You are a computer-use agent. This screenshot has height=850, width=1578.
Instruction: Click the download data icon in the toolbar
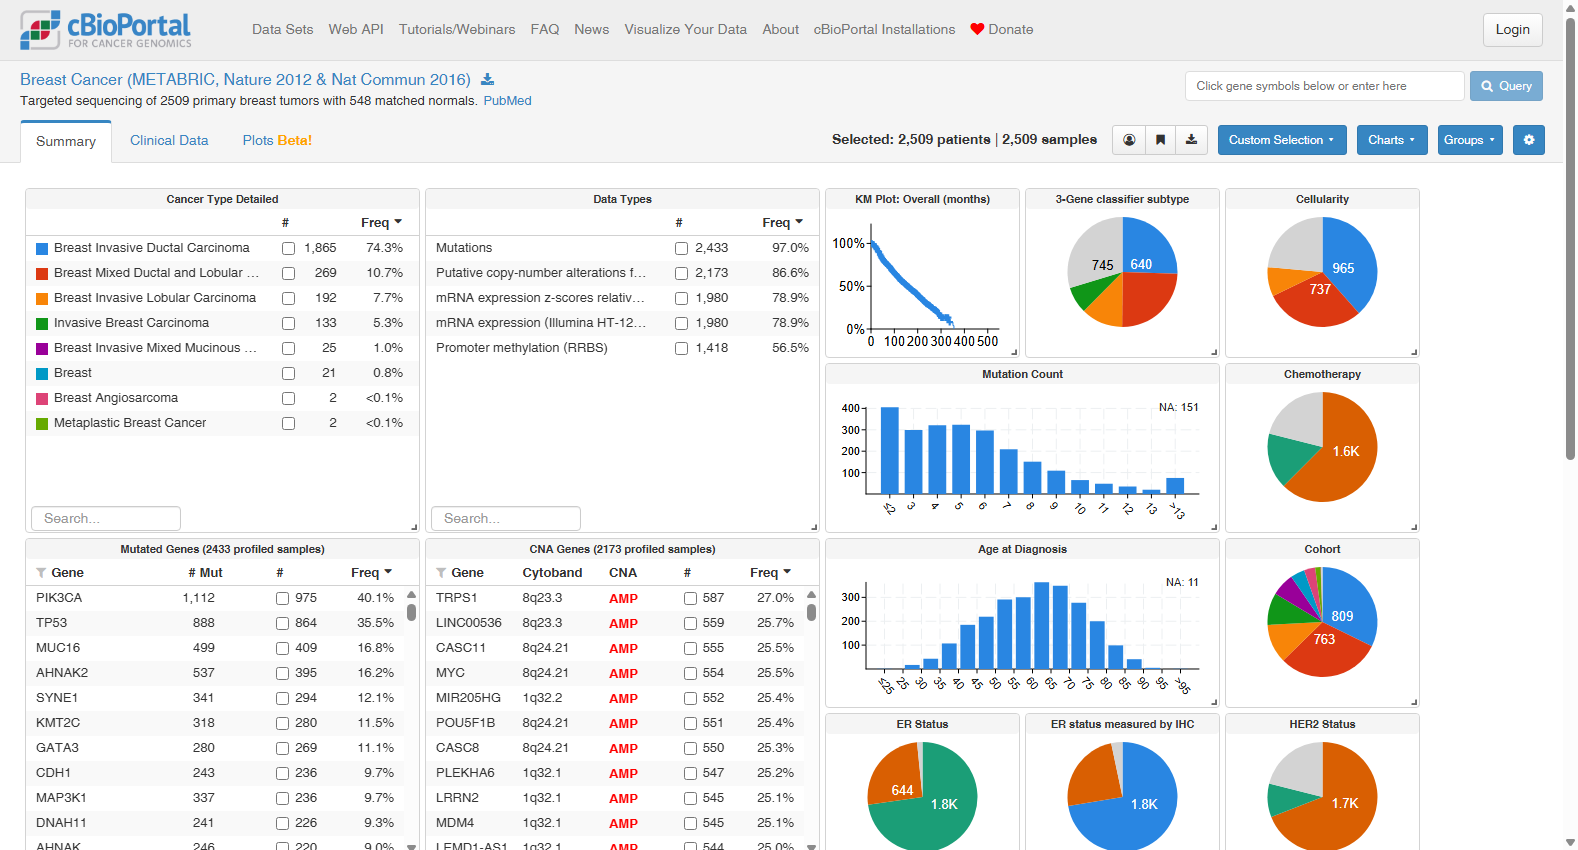tap(1191, 140)
